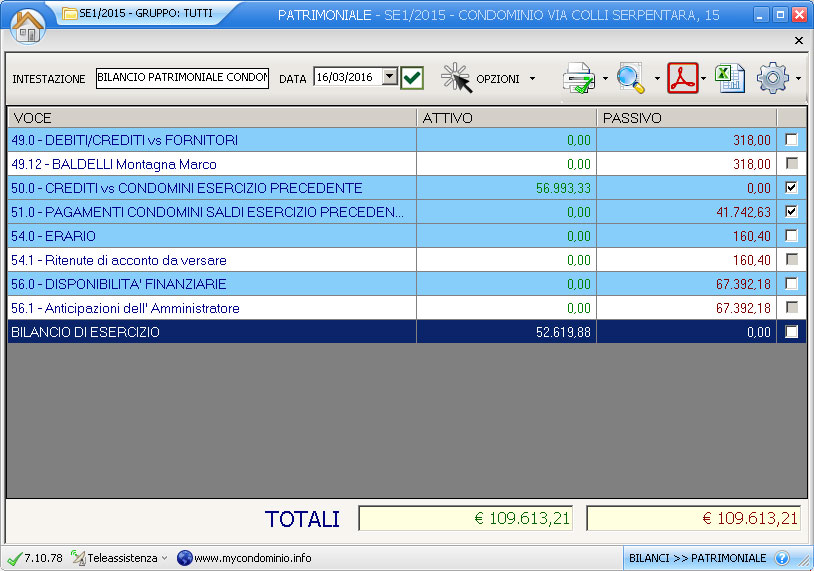Click the green checkmark confirm date icon
The width and height of the screenshot is (814, 571).
pos(412,78)
